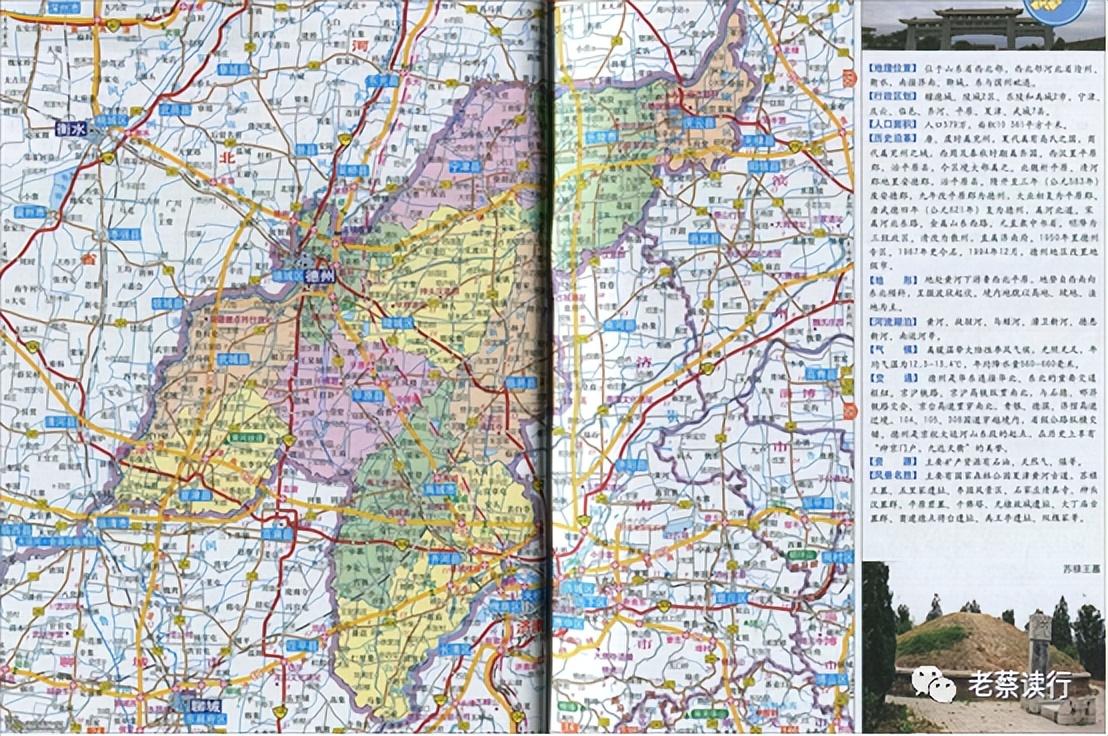Click the 老蔡读行 watermark text
The width and height of the screenshot is (1108, 736).
(1019, 684)
